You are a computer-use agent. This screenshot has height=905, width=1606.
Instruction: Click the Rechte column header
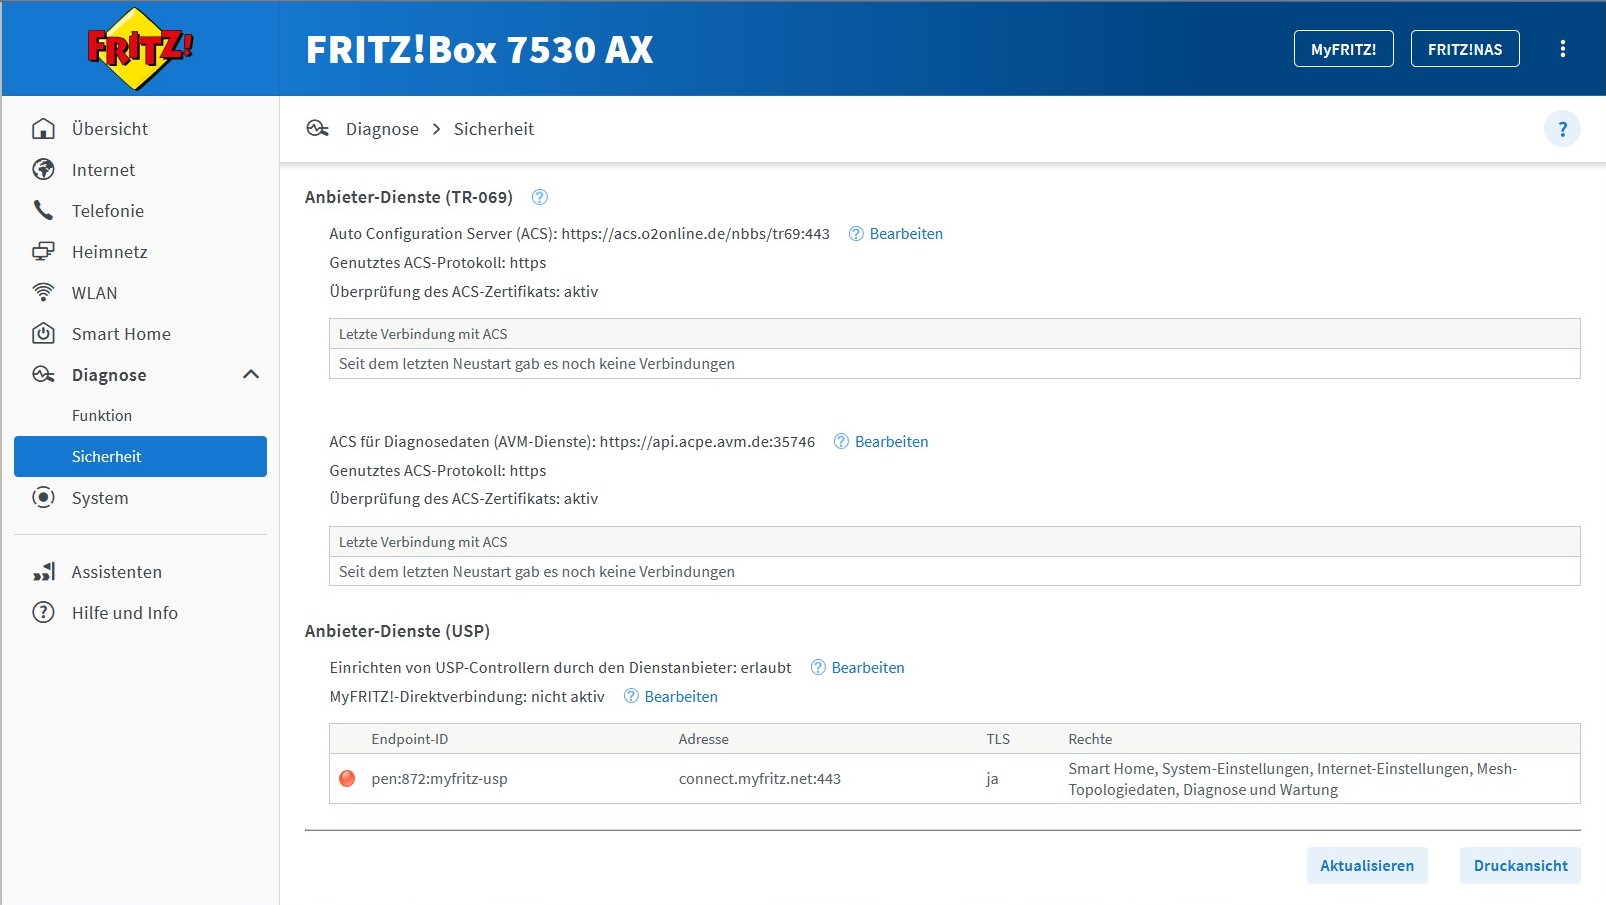1090,739
